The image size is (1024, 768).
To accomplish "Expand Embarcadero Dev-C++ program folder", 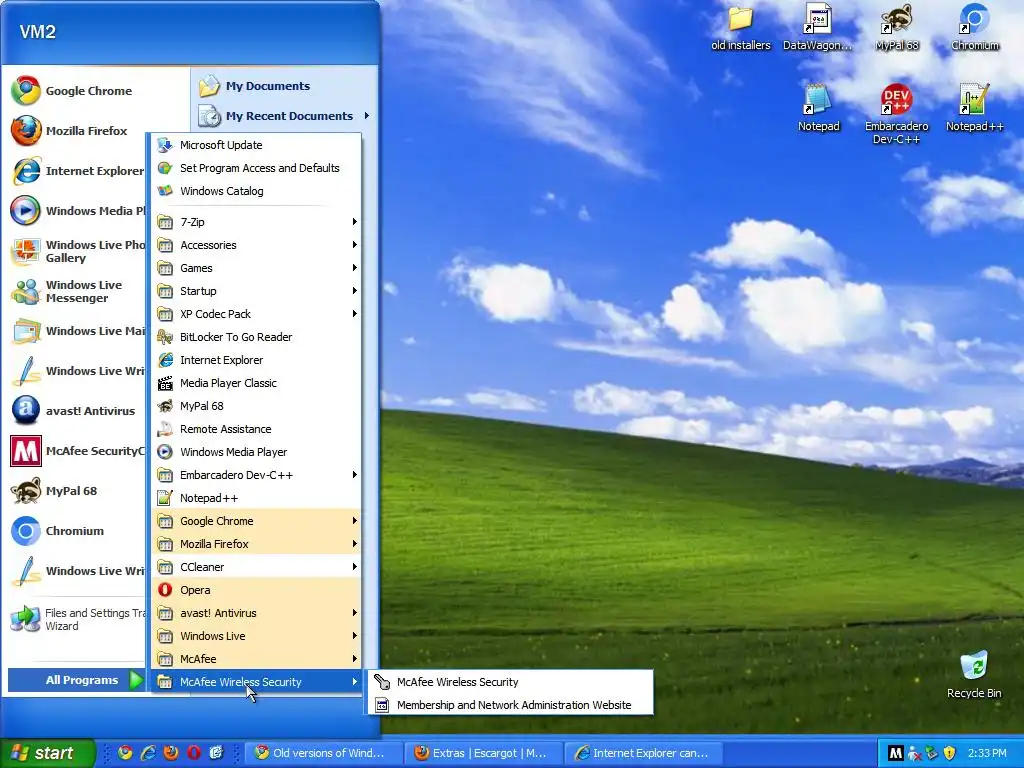I will [257, 475].
